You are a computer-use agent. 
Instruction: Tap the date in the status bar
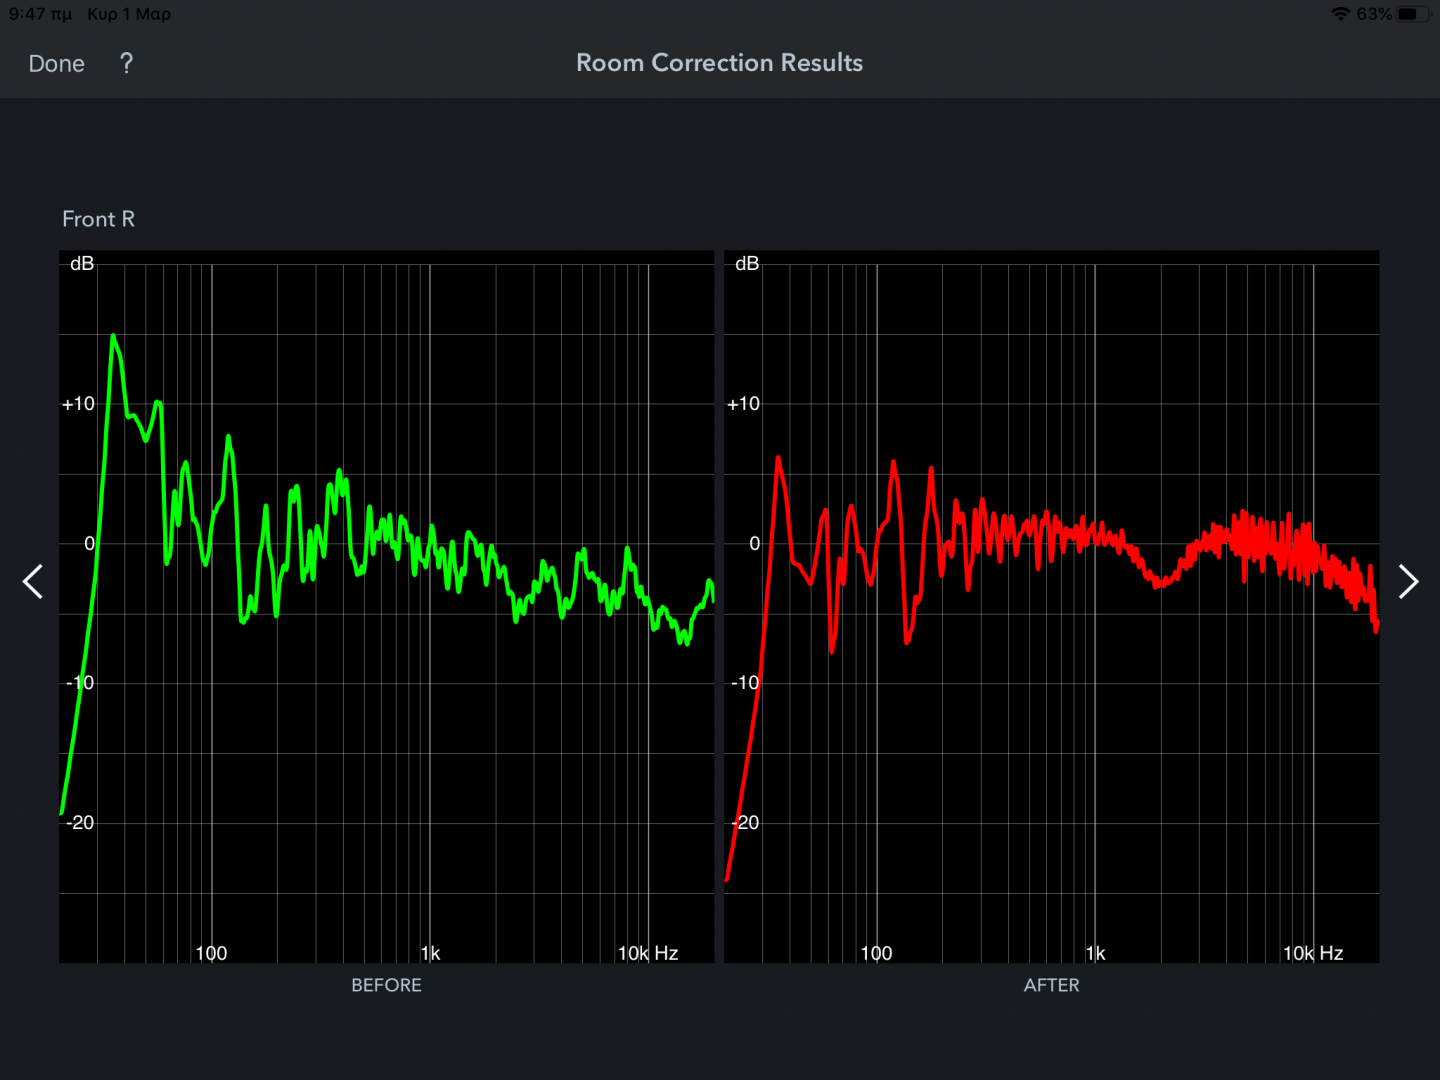click(129, 14)
